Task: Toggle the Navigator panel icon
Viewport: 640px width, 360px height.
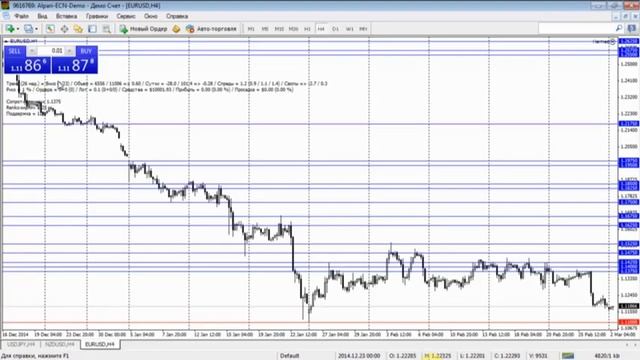Action: [x=78, y=29]
